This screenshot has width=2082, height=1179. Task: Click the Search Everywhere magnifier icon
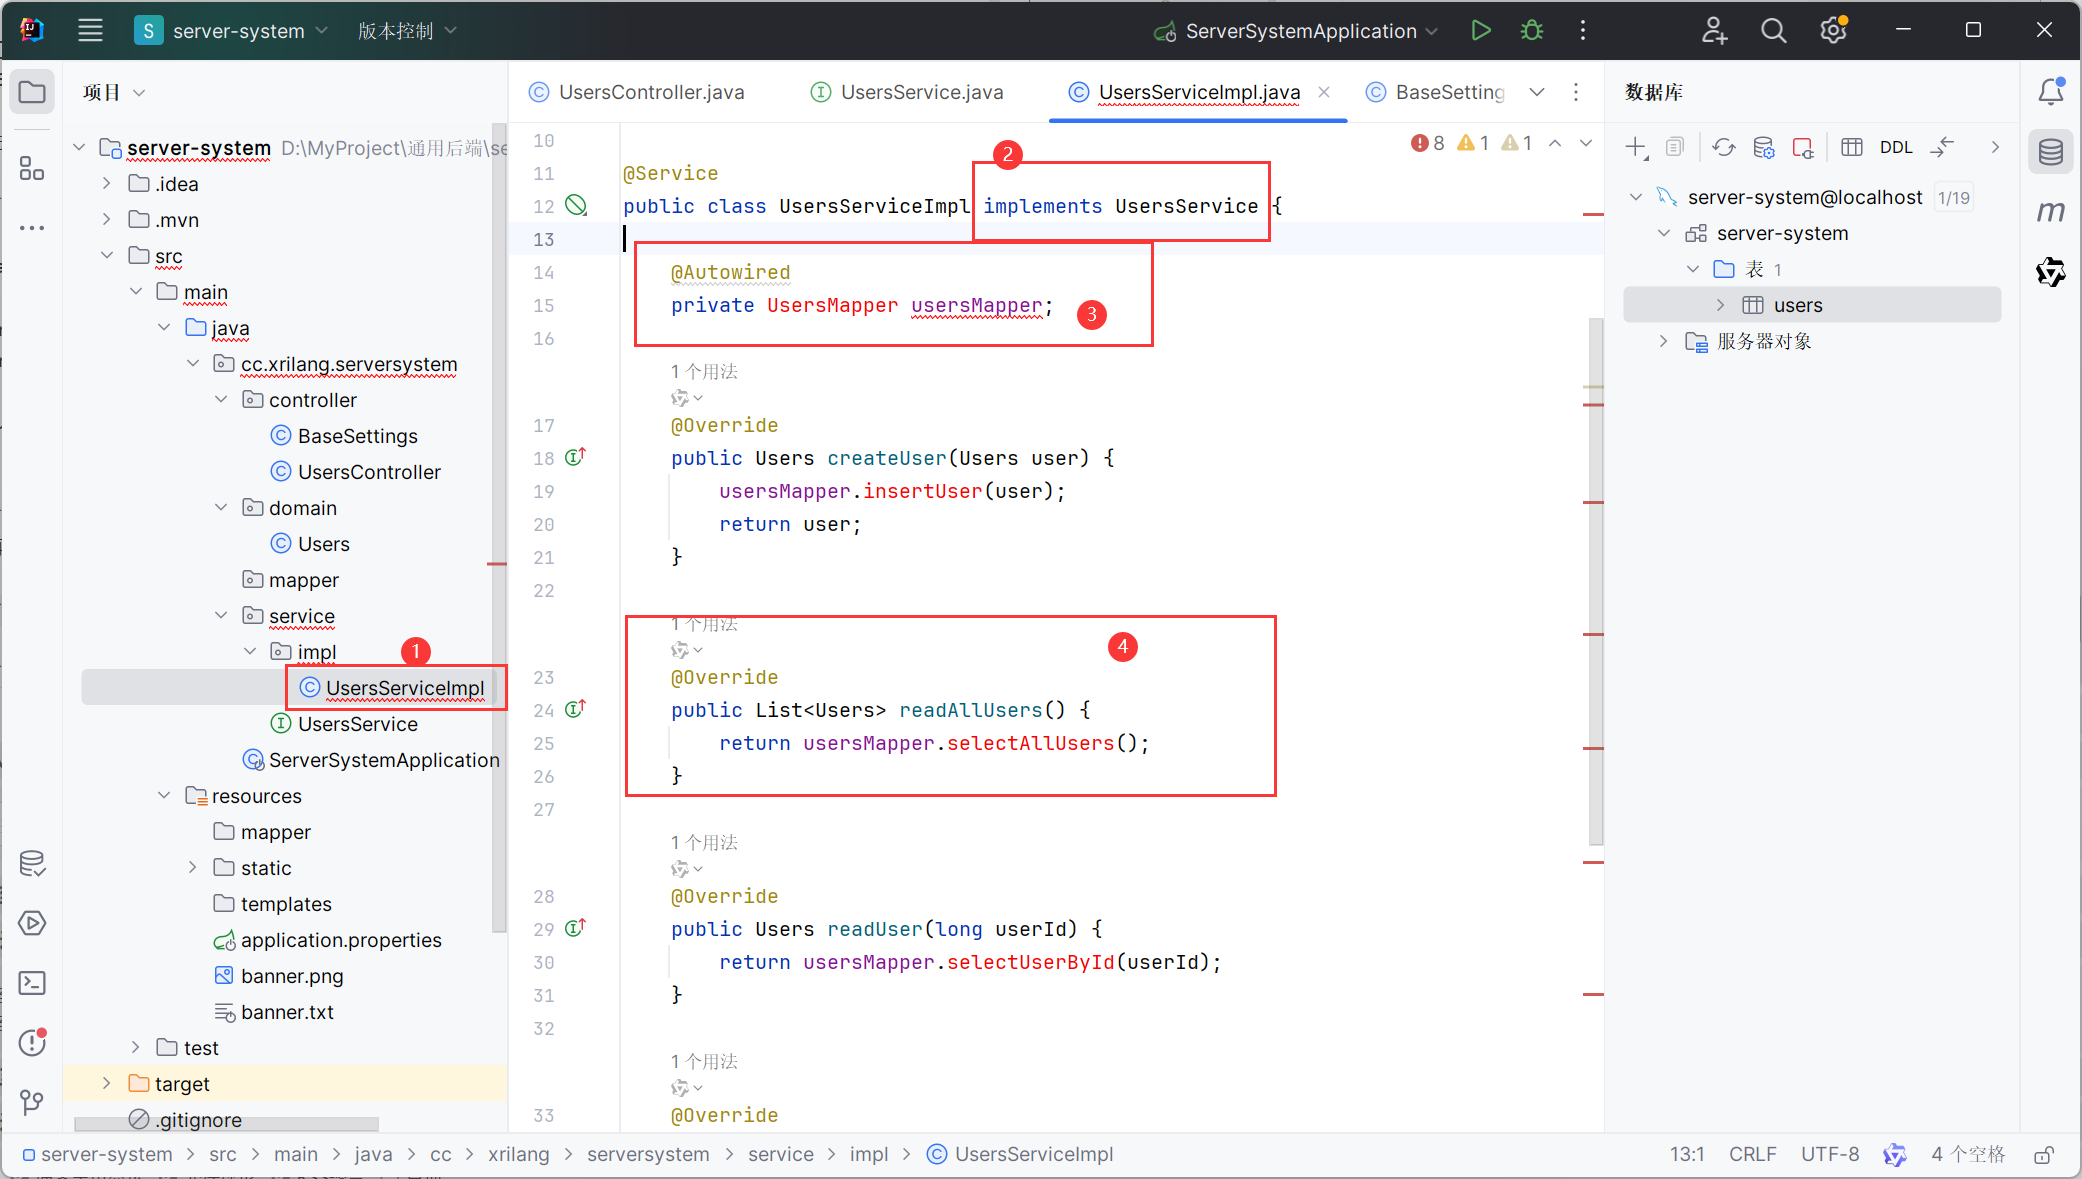[x=1773, y=31]
